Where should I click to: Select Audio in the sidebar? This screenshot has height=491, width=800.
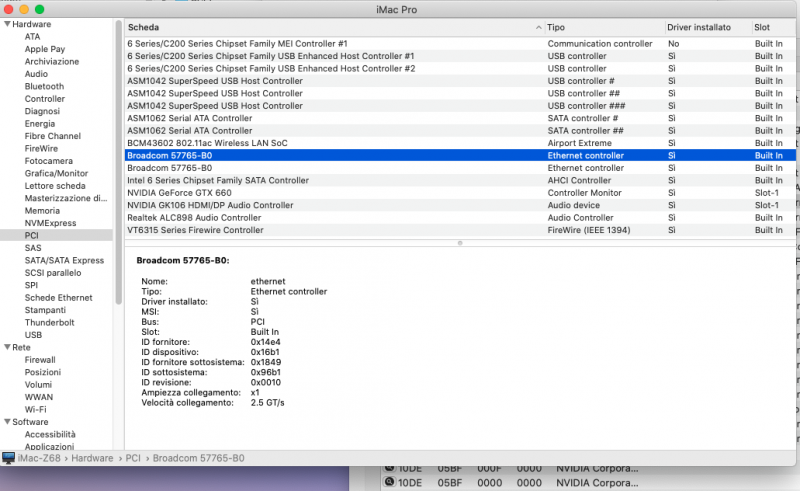[36, 74]
